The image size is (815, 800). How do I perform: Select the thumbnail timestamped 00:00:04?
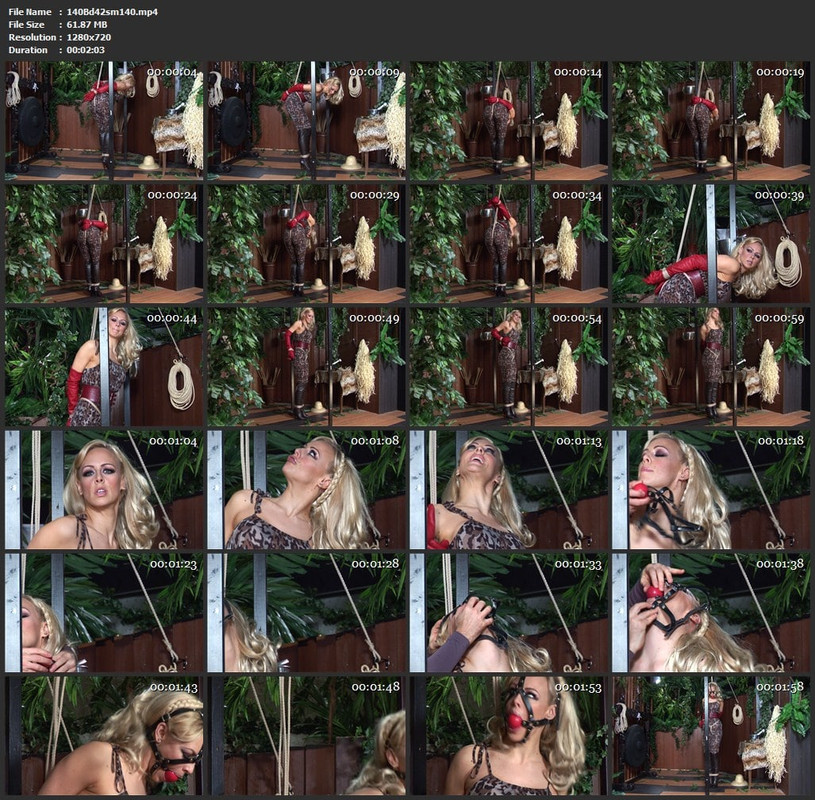pos(104,121)
